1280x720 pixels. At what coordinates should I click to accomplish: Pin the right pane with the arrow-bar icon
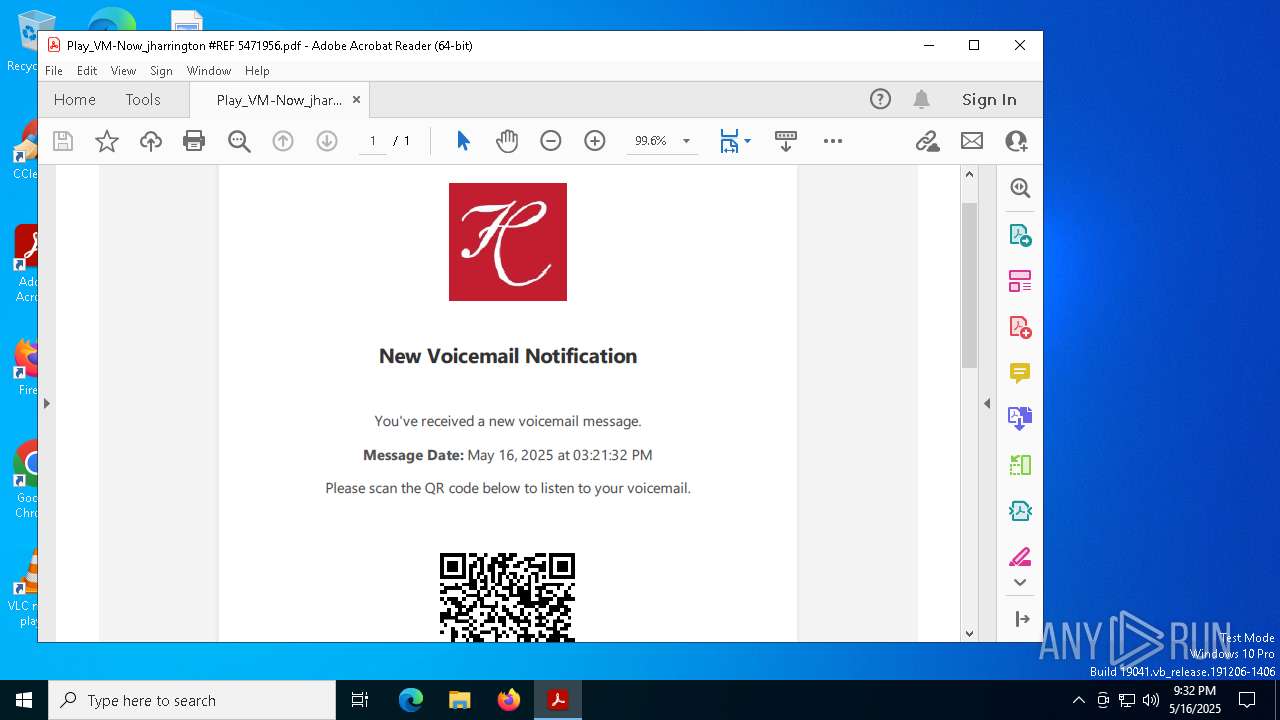point(1022,619)
